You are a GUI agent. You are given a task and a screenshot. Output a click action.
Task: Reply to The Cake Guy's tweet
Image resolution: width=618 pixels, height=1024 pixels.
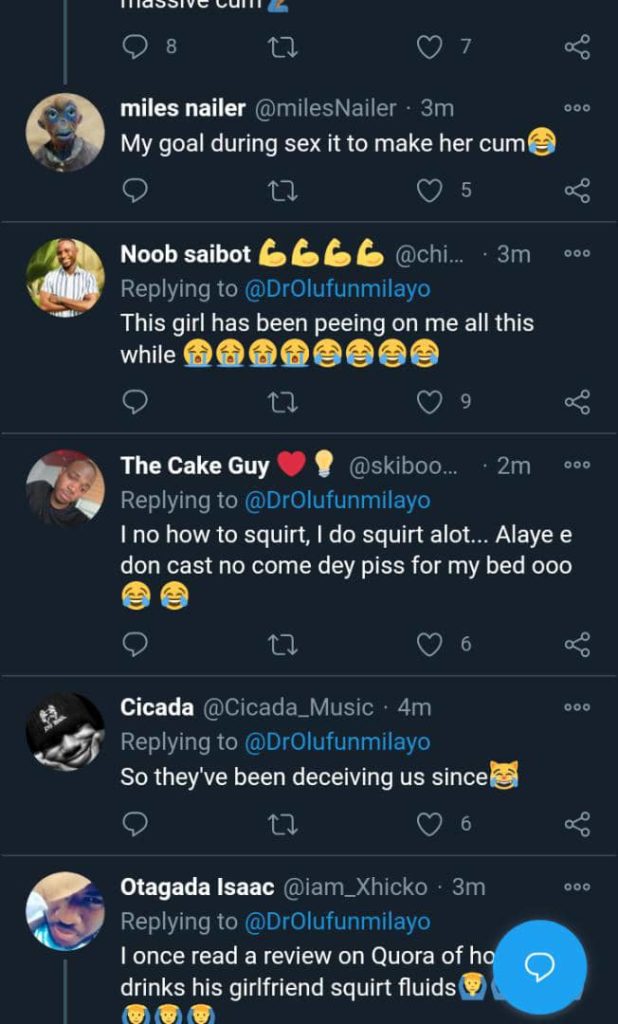[134, 645]
